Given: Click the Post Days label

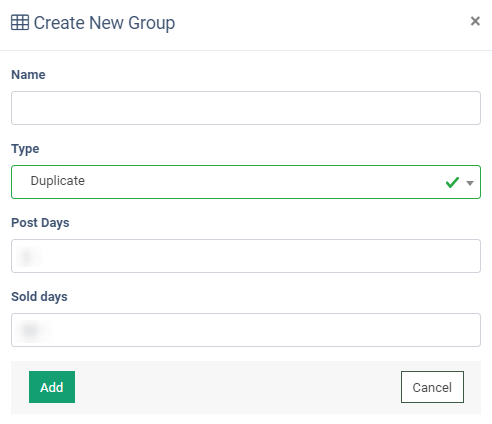Looking at the screenshot, I should click(40, 223).
